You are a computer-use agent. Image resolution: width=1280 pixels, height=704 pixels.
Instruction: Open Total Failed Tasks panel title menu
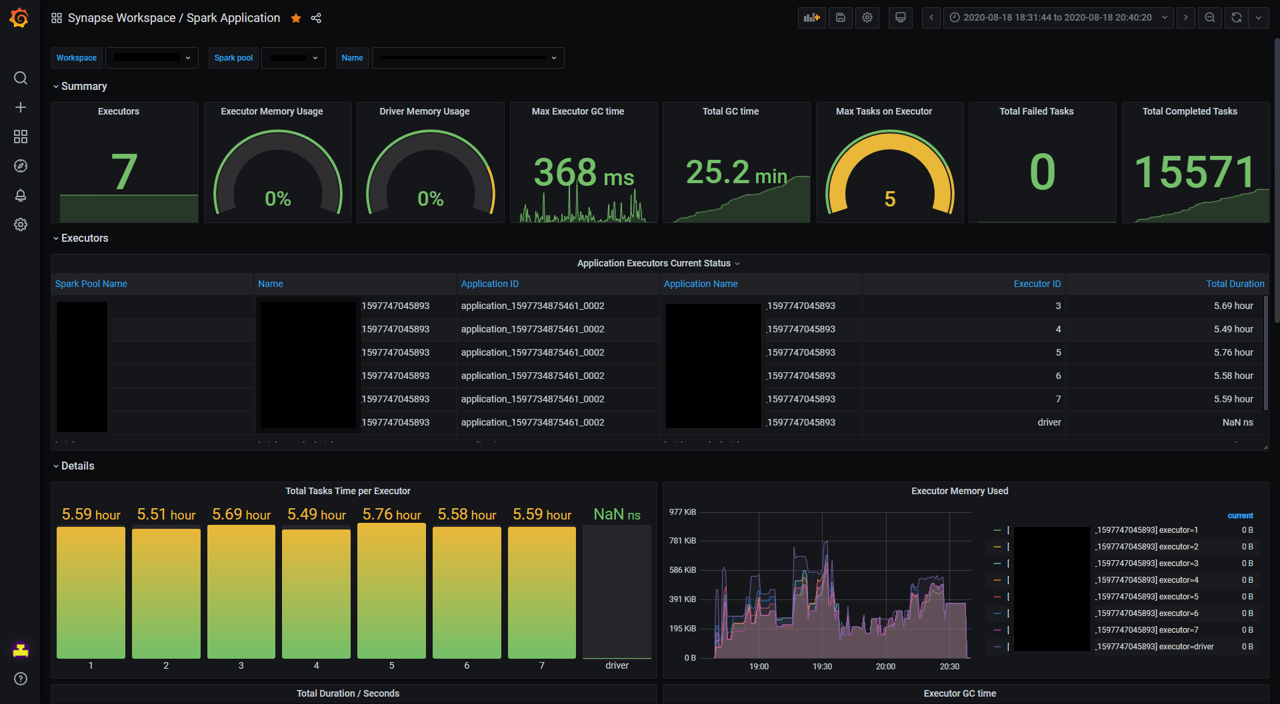[x=1036, y=112]
